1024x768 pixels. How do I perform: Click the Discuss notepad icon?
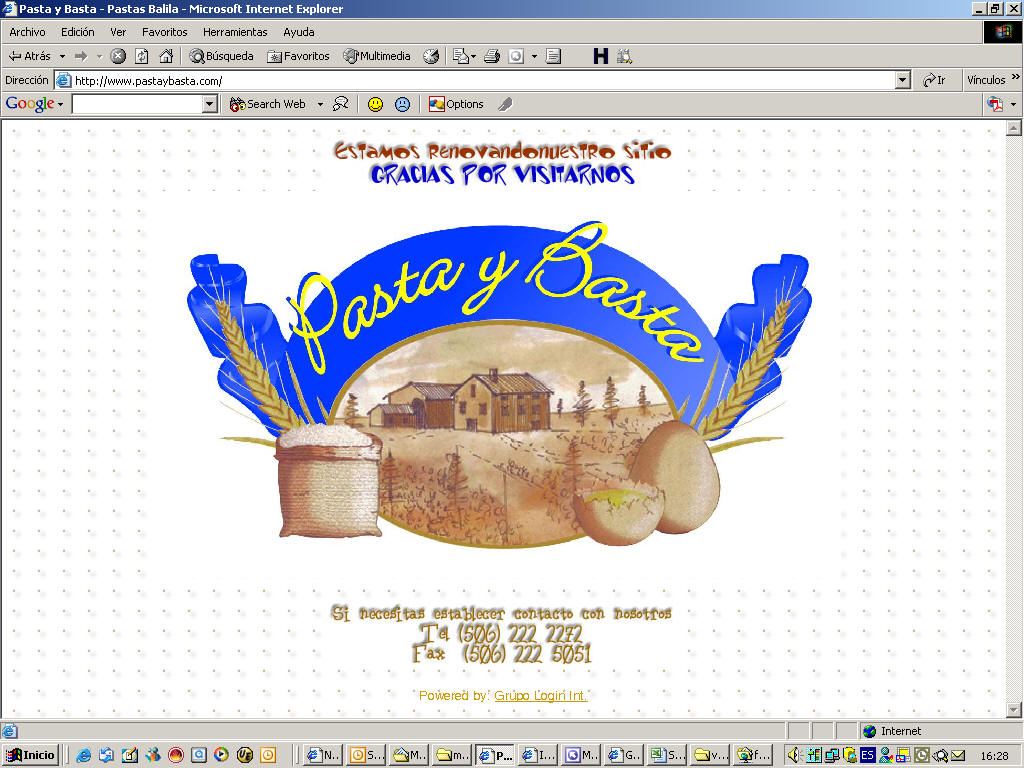coord(553,56)
